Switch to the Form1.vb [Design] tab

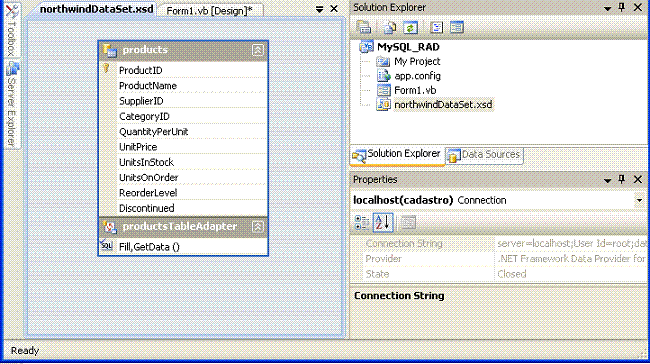coord(209,10)
